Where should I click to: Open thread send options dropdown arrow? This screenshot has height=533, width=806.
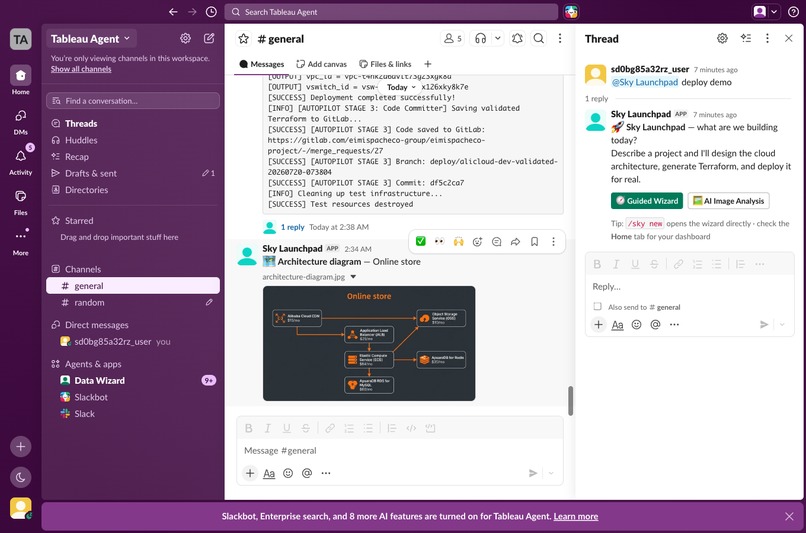pyautogui.click(x=782, y=324)
